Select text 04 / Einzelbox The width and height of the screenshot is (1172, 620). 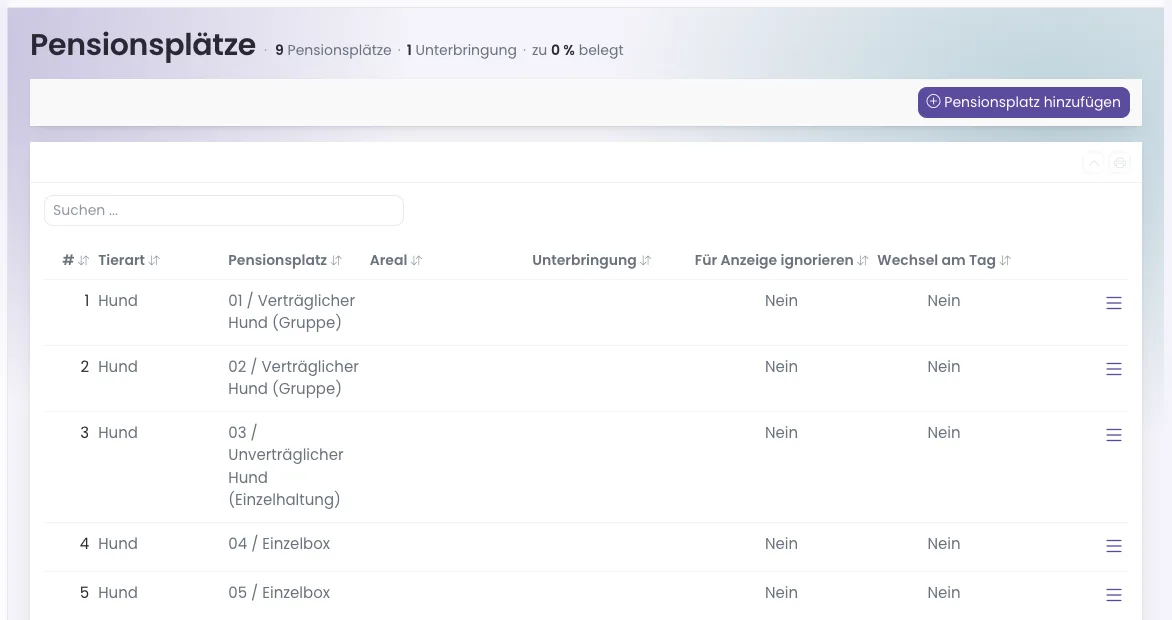pyautogui.click(x=279, y=544)
